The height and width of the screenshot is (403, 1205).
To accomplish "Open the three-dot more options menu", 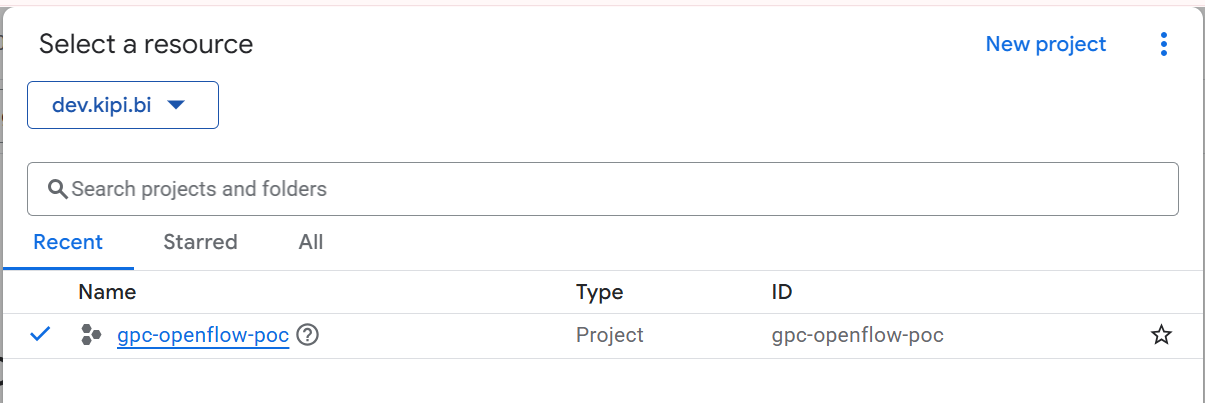I will (x=1163, y=44).
